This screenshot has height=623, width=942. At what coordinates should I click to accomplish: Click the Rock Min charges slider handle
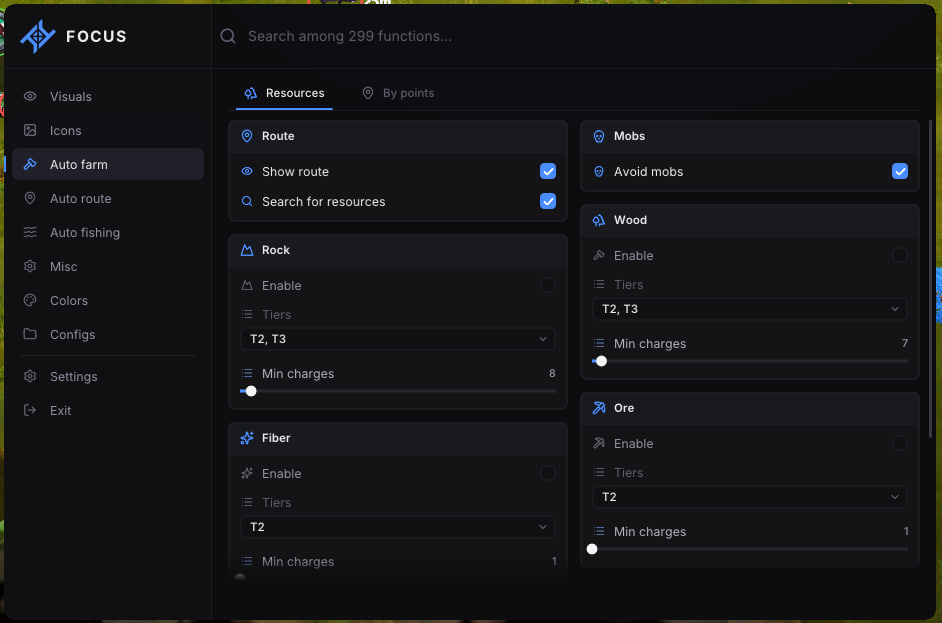click(251, 391)
